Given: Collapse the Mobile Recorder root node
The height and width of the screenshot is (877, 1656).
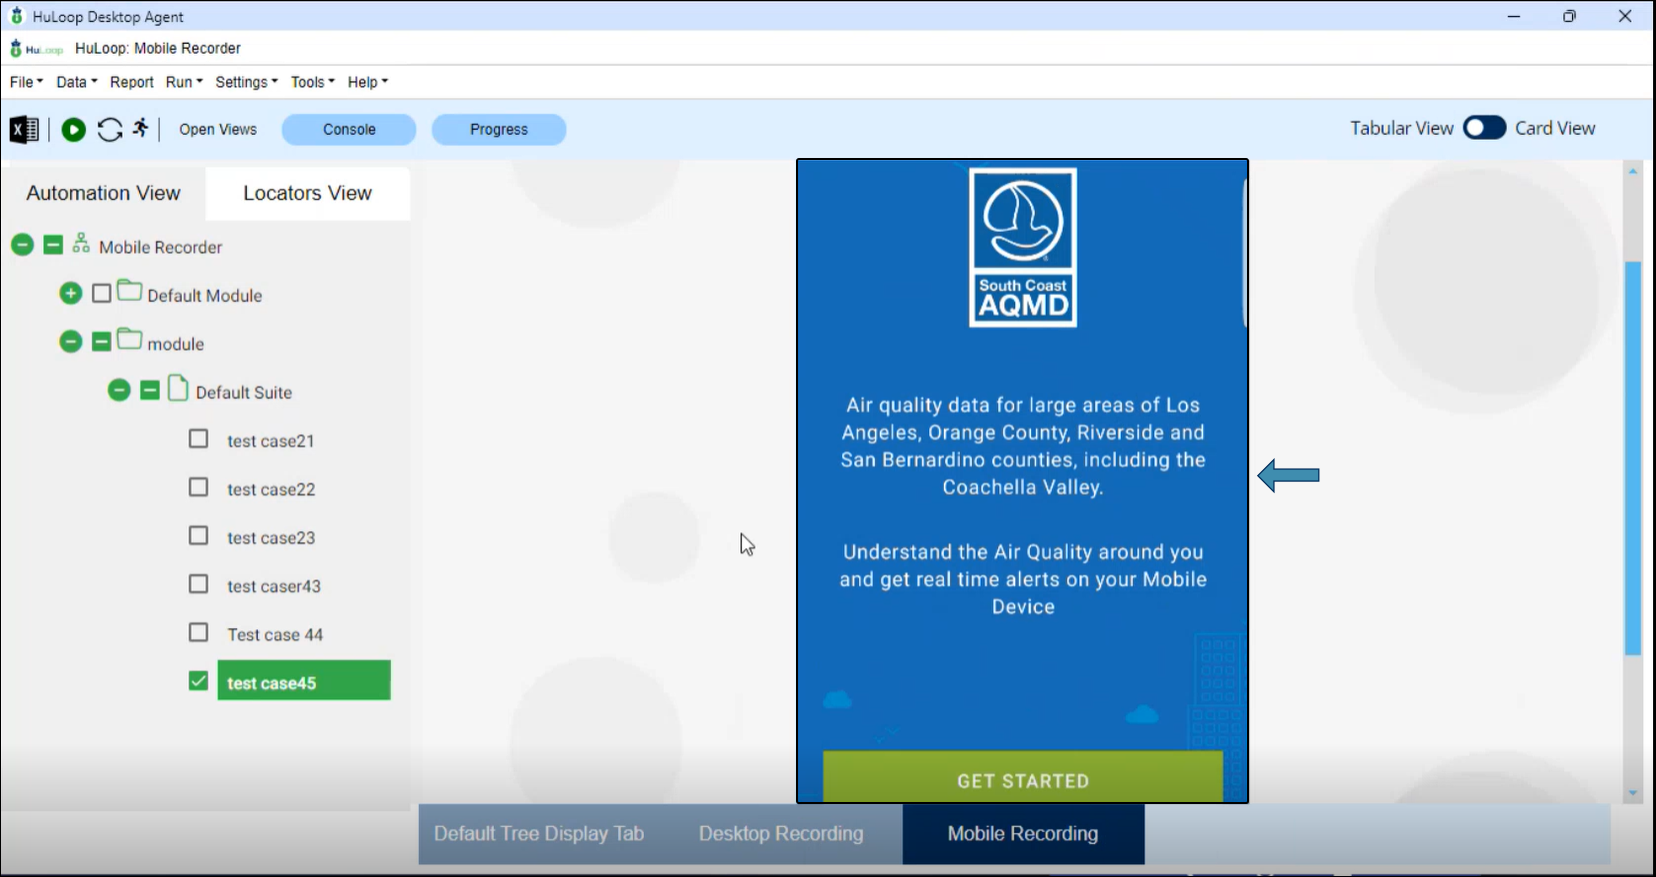Looking at the screenshot, I should point(22,245).
